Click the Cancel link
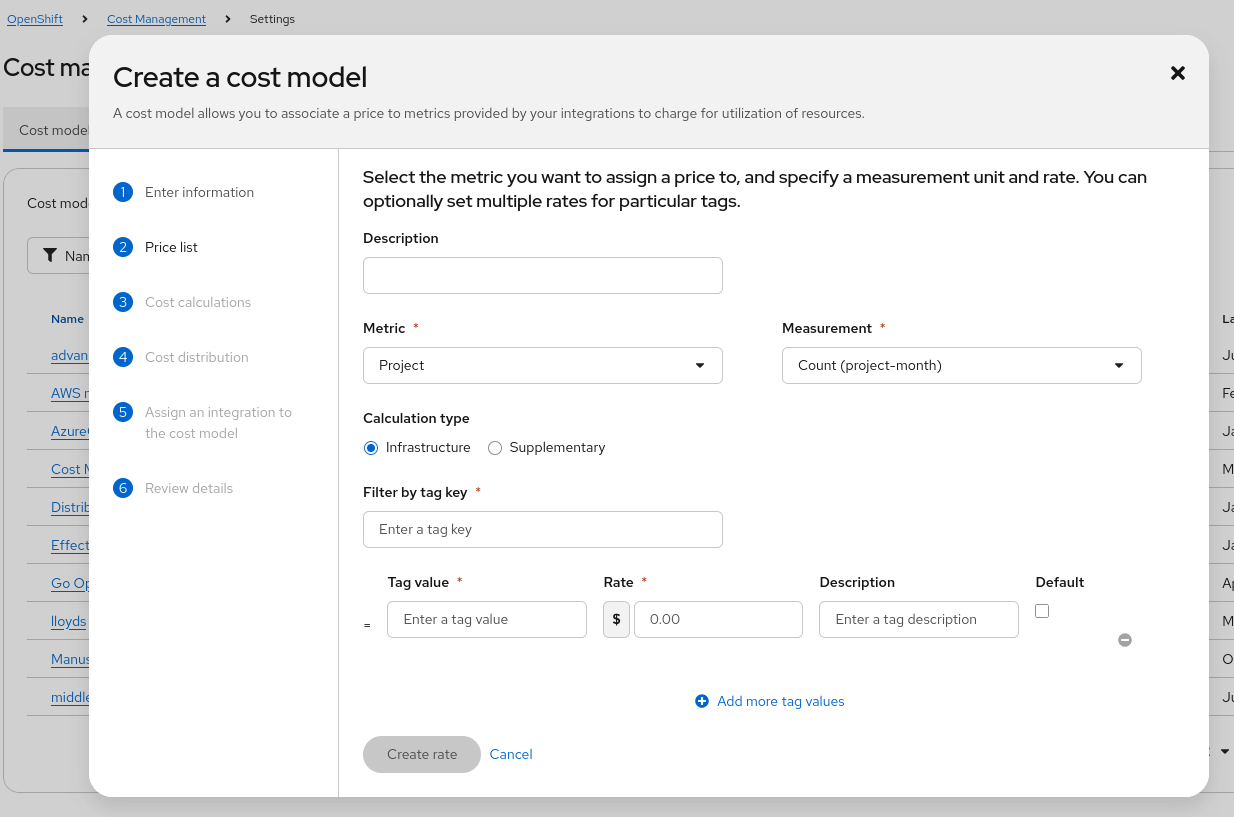Screen dimensions: 1234x817 click(x=511, y=755)
